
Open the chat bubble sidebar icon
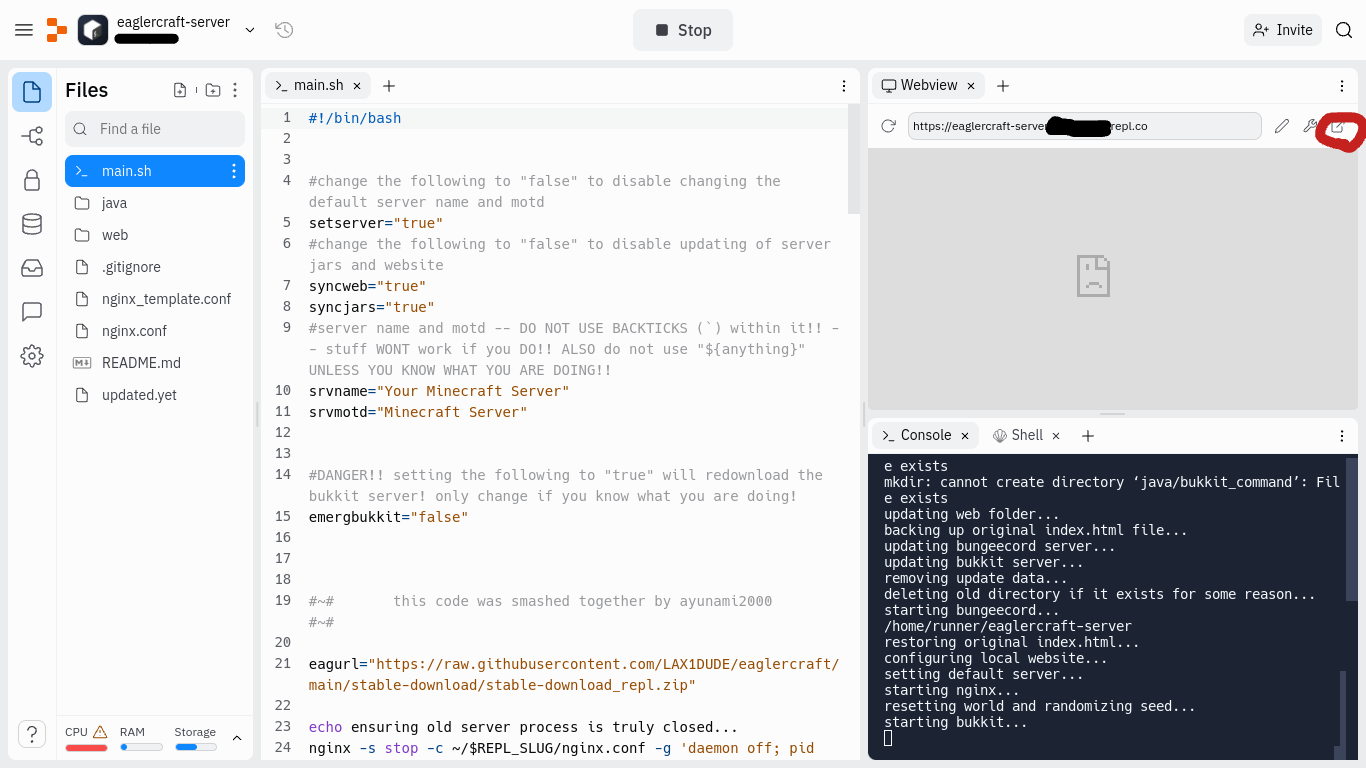(32, 312)
